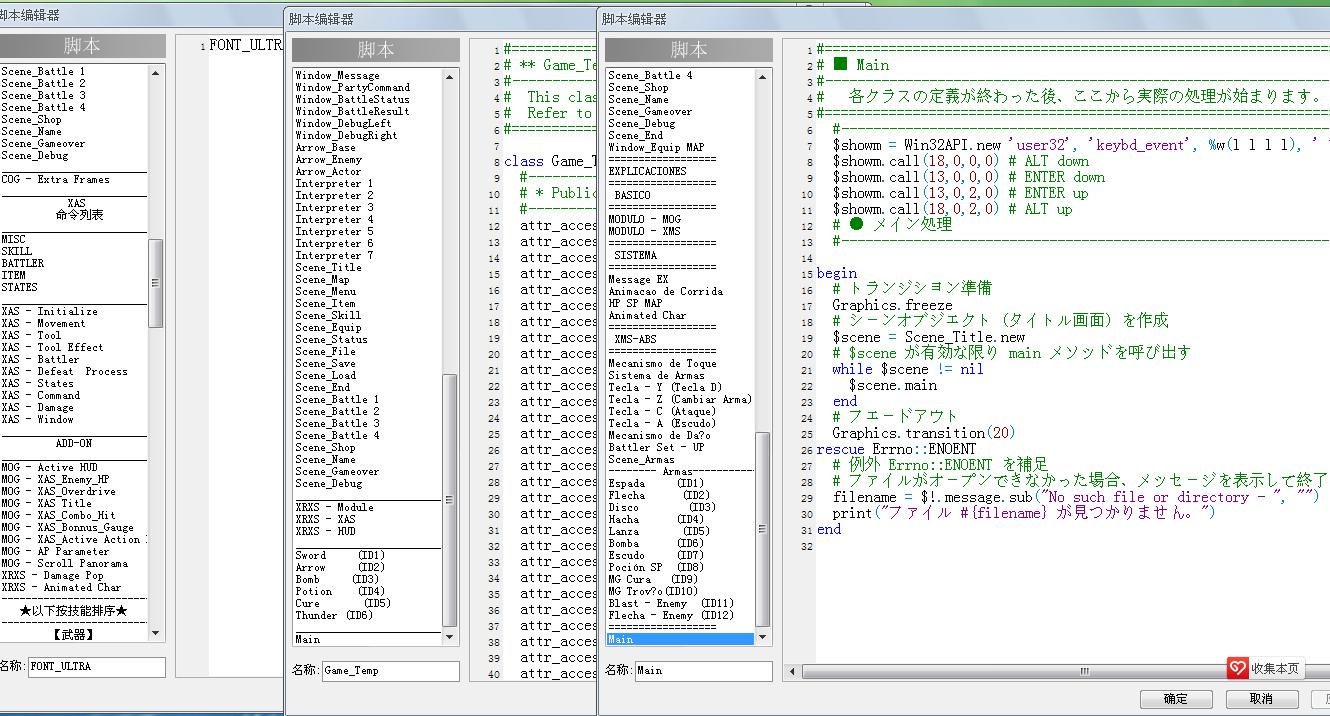Select Scene_Armas script

click(642, 459)
